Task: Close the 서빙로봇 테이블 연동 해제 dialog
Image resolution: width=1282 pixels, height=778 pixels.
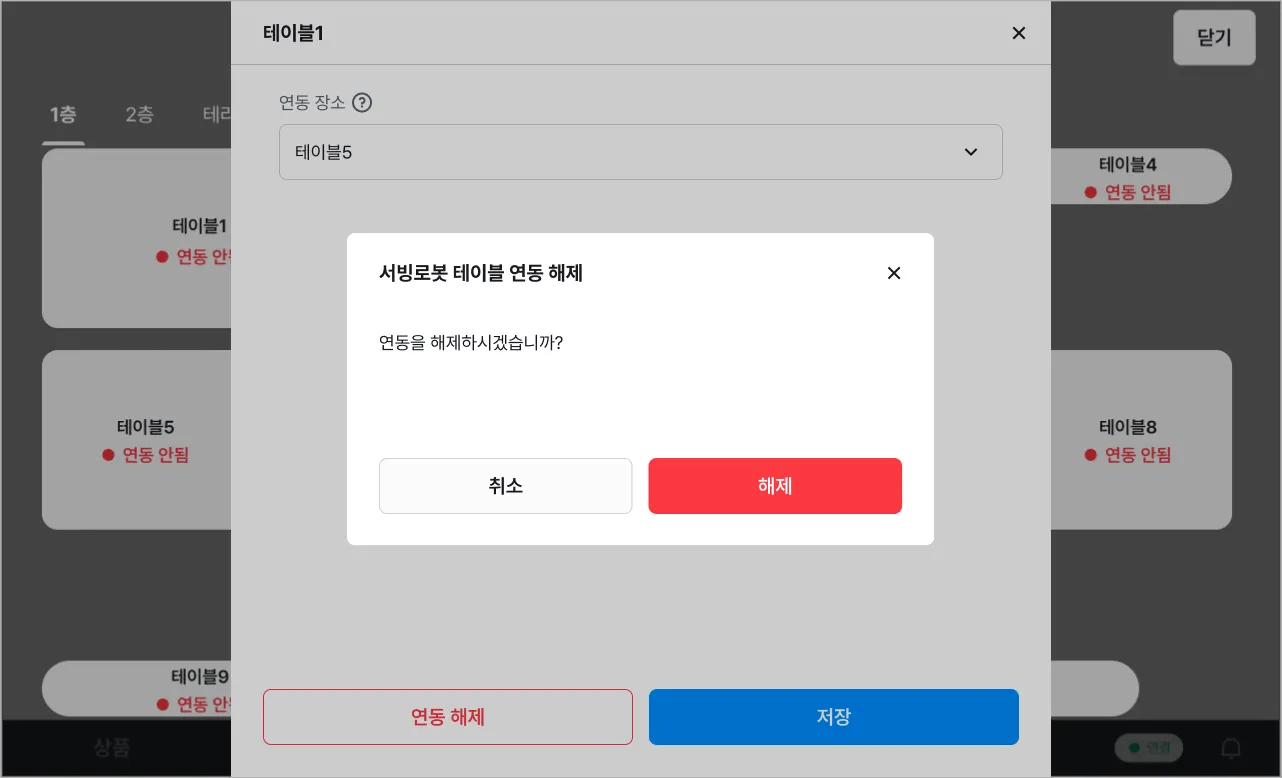Action: tap(894, 273)
